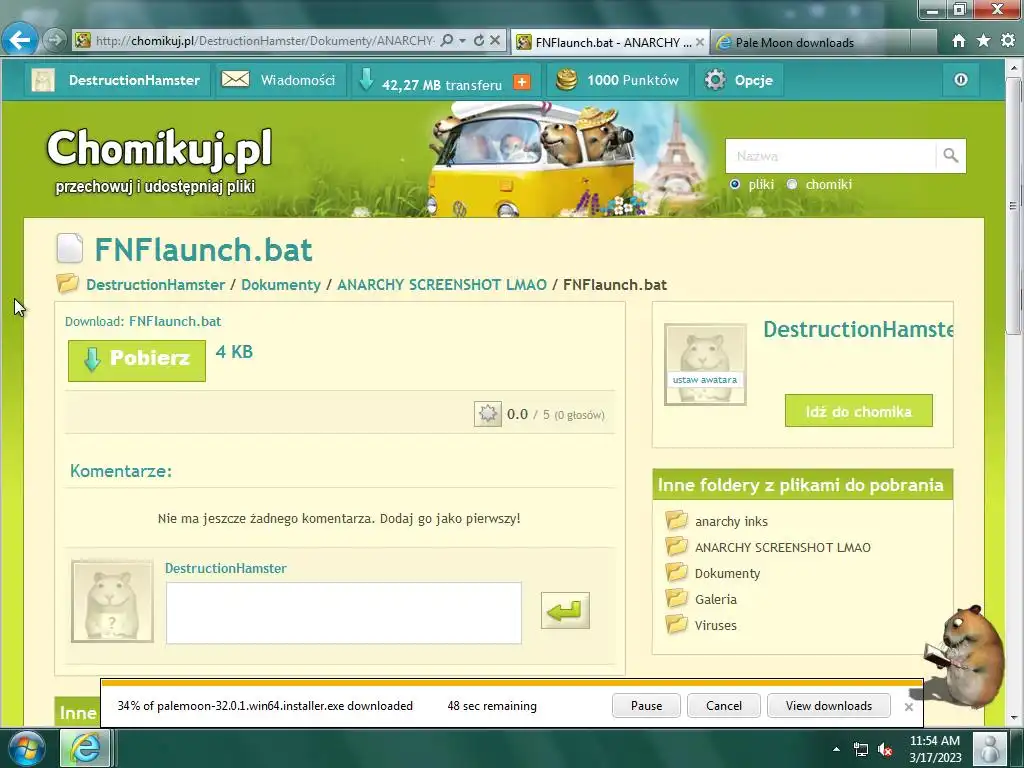Image resolution: width=1024 pixels, height=768 pixels.
Task: Click Internet Explorer taskbar icon
Action: click(86, 748)
